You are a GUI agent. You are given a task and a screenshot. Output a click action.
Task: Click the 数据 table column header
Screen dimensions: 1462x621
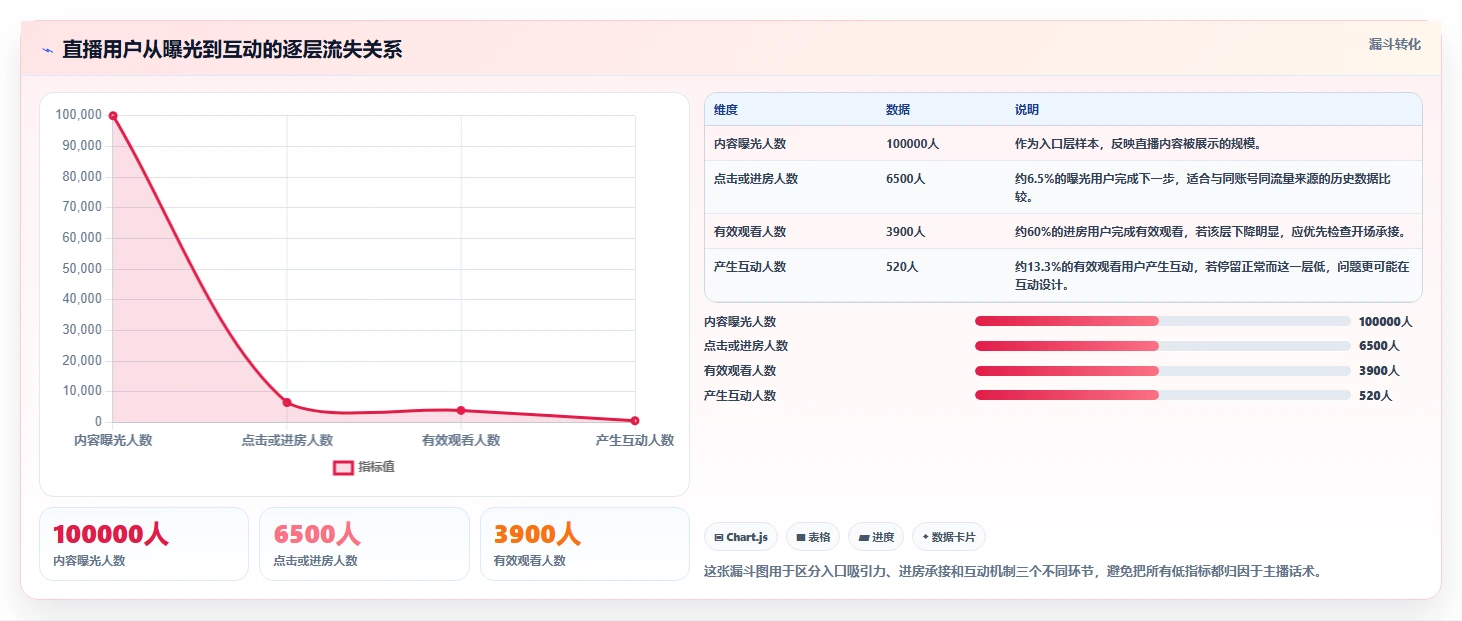pos(898,110)
